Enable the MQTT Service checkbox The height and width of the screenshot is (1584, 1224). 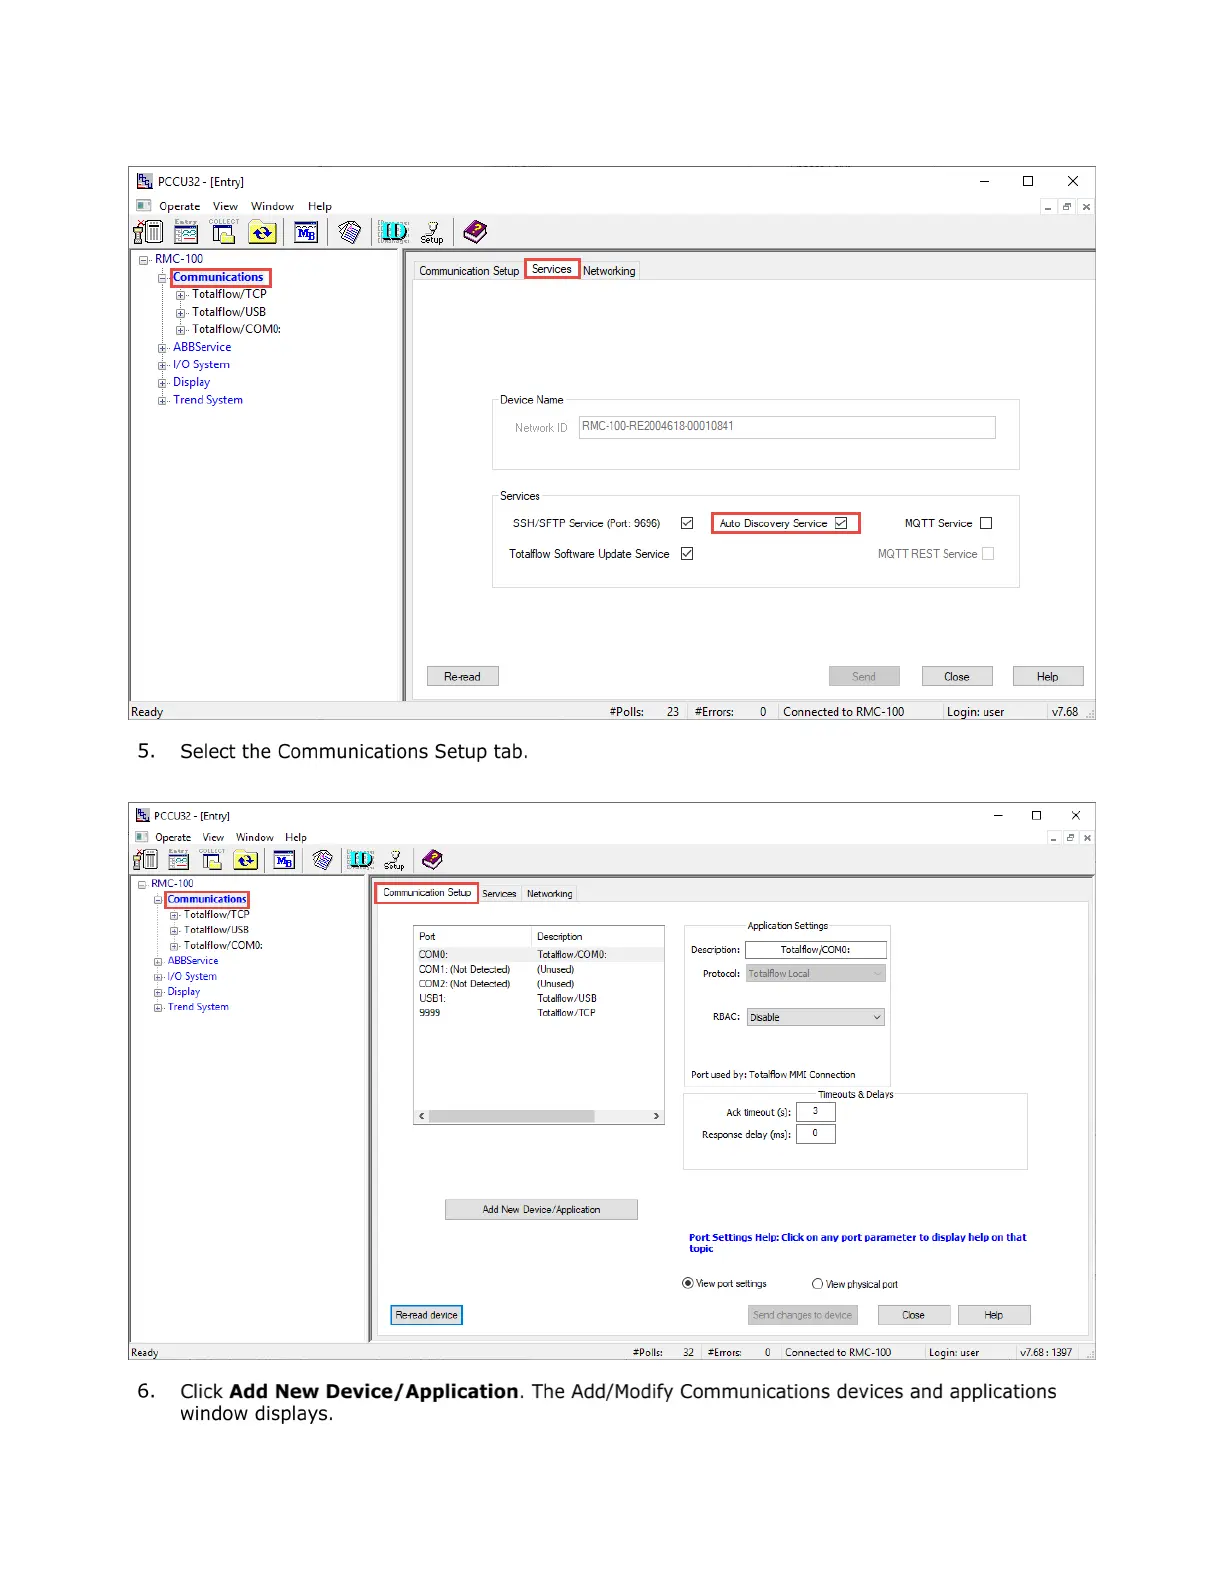[986, 523]
